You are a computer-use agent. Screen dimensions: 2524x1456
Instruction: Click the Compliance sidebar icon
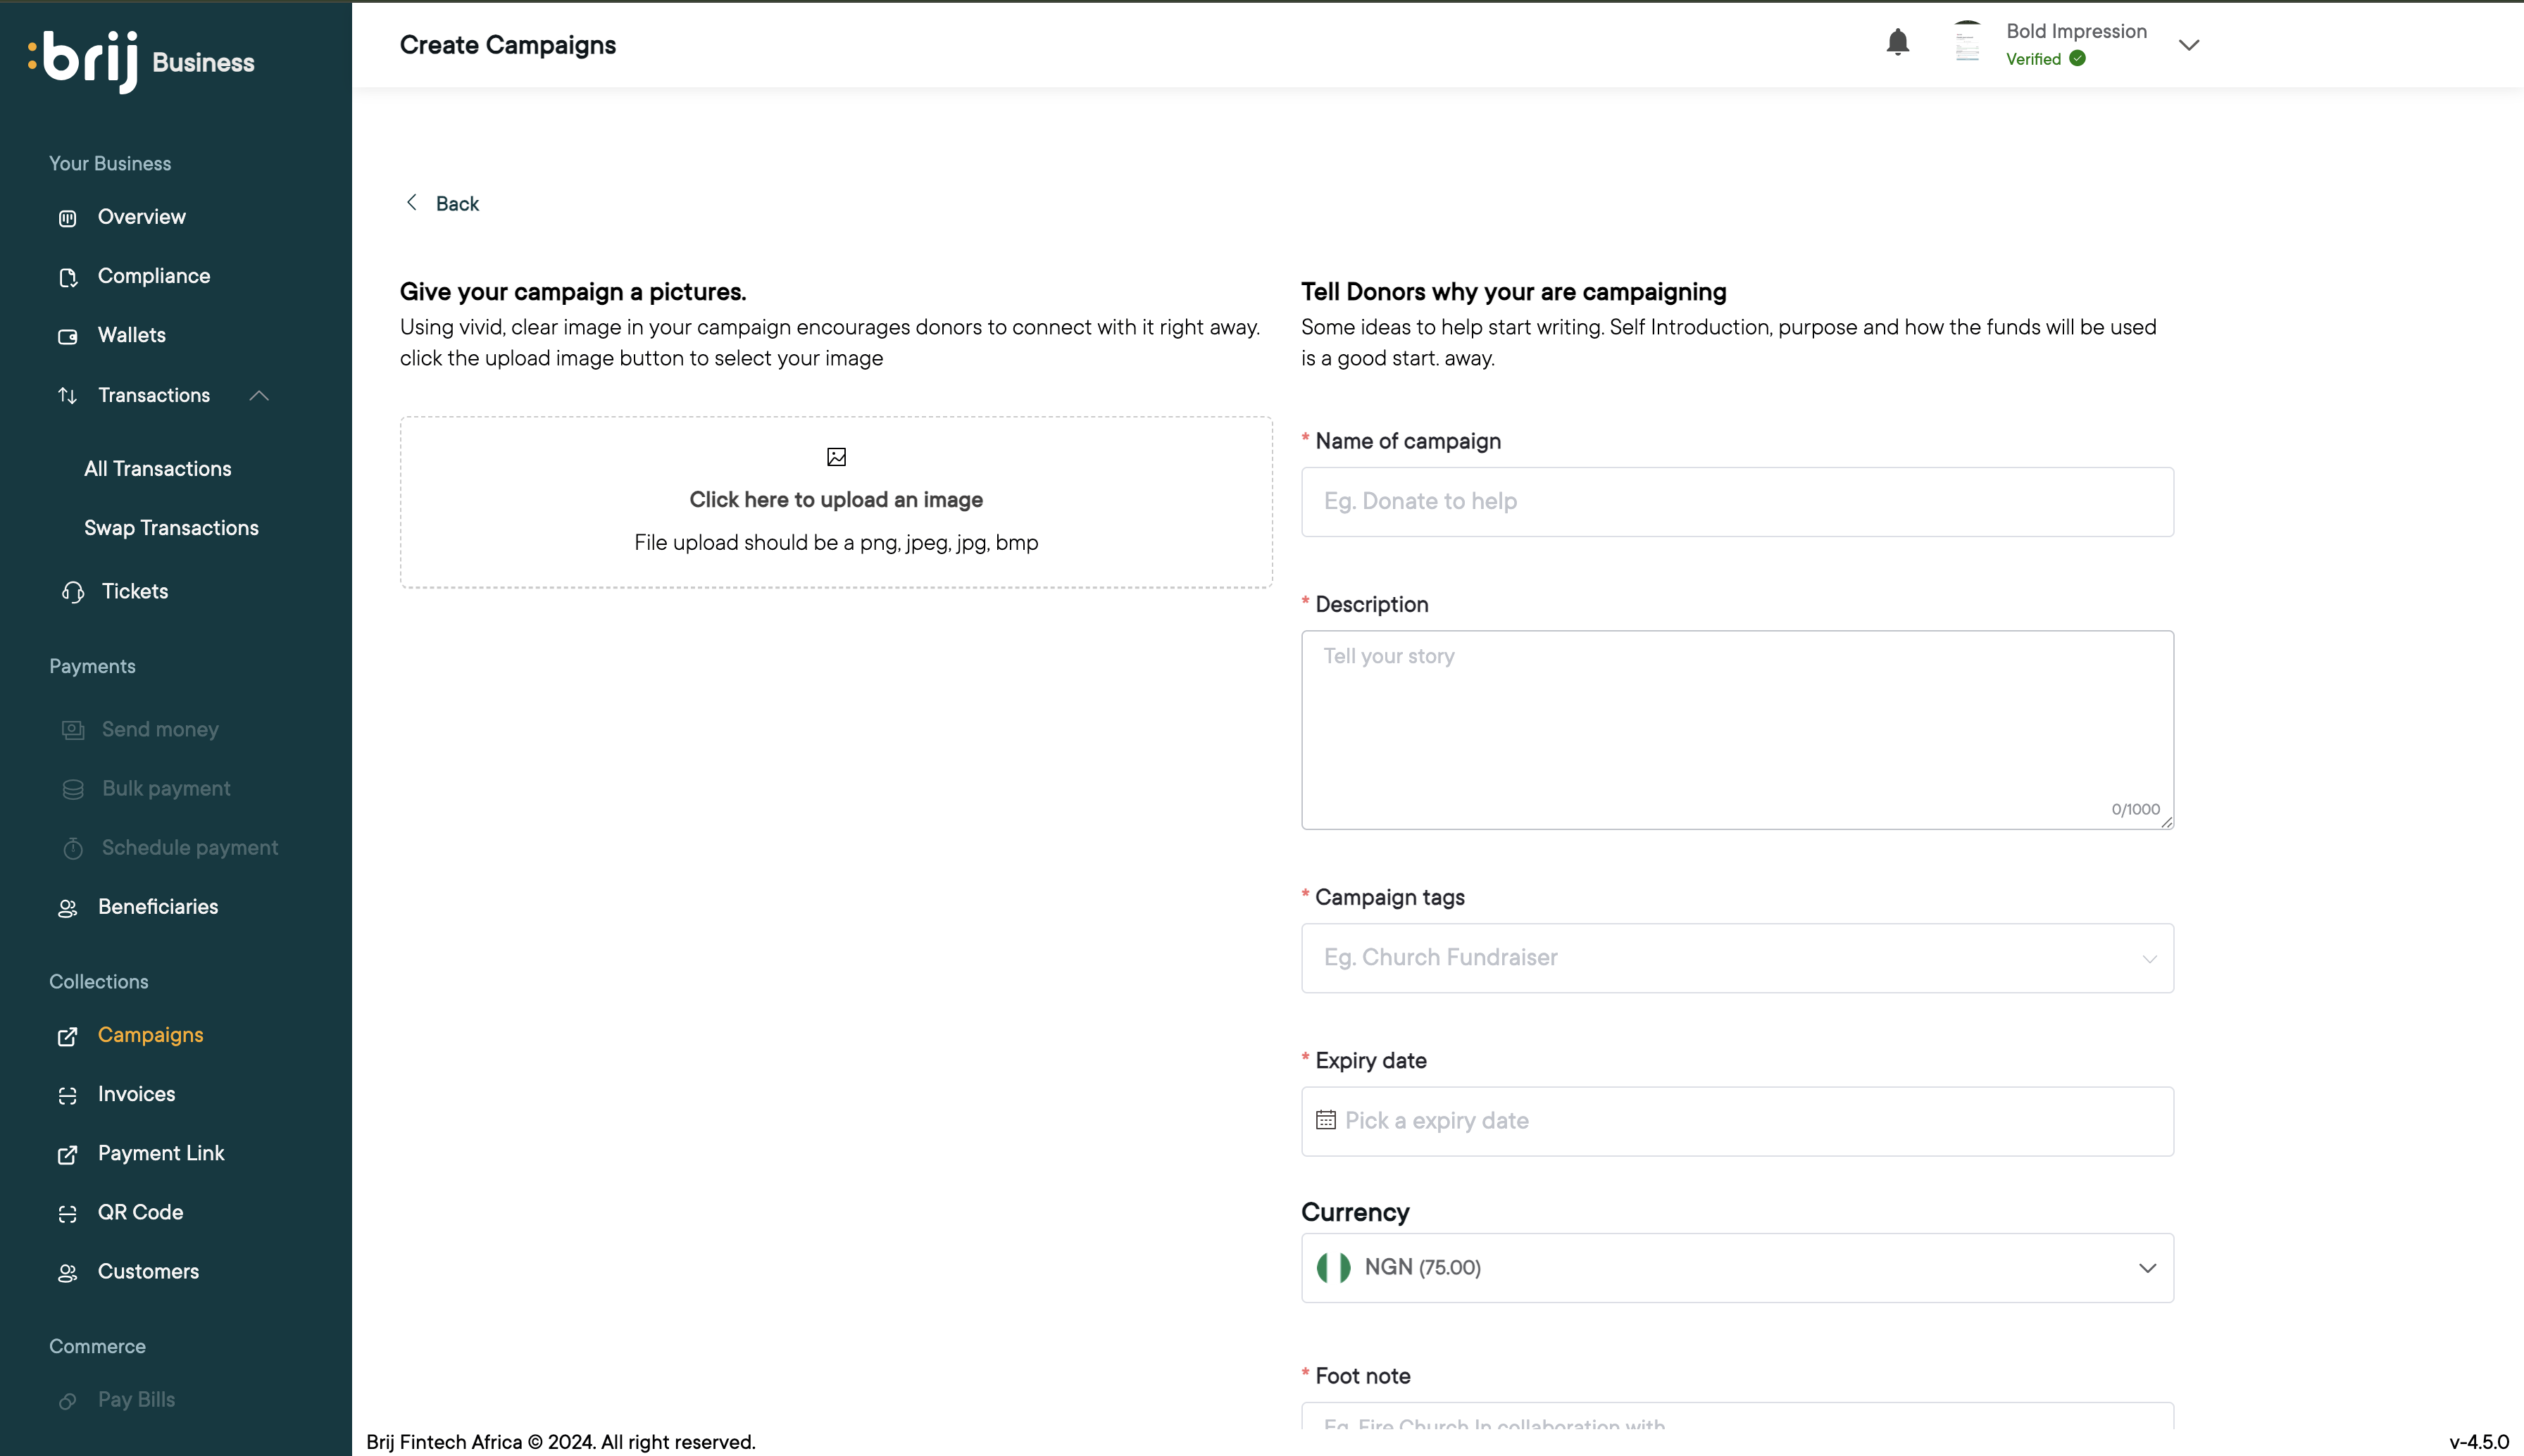coord(68,277)
